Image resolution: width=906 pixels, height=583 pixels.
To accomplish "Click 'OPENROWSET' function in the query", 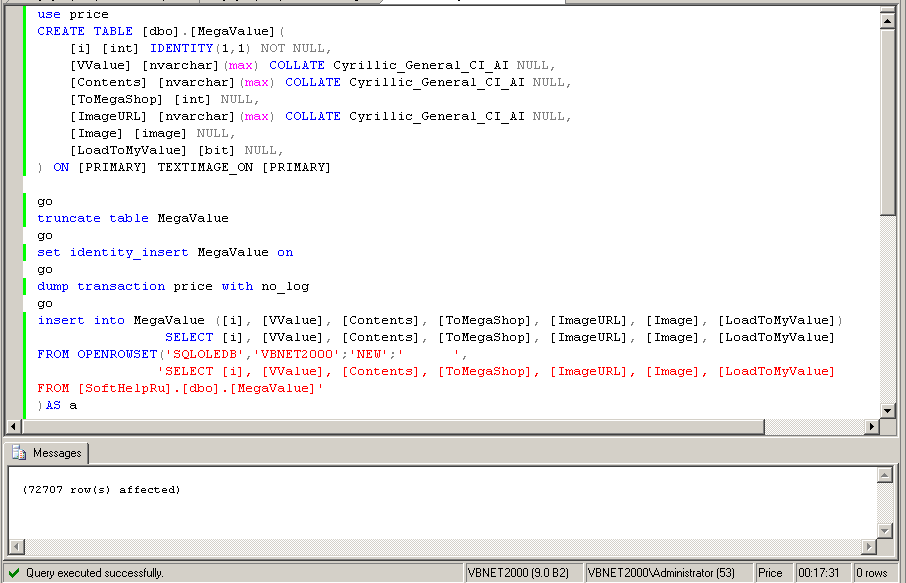I will tap(117, 354).
